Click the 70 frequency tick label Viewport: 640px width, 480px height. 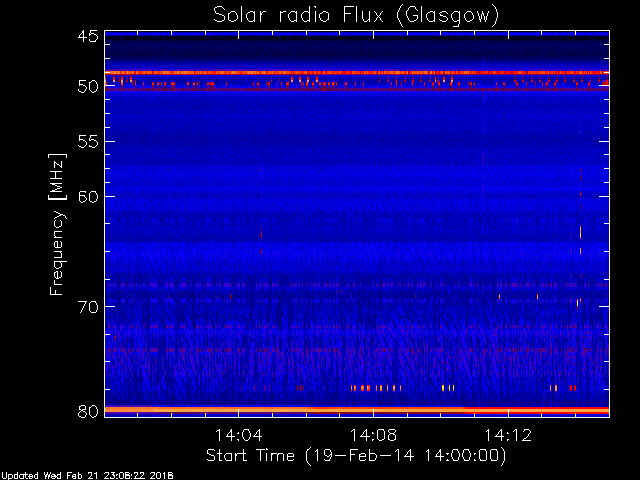click(x=88, y=307)
